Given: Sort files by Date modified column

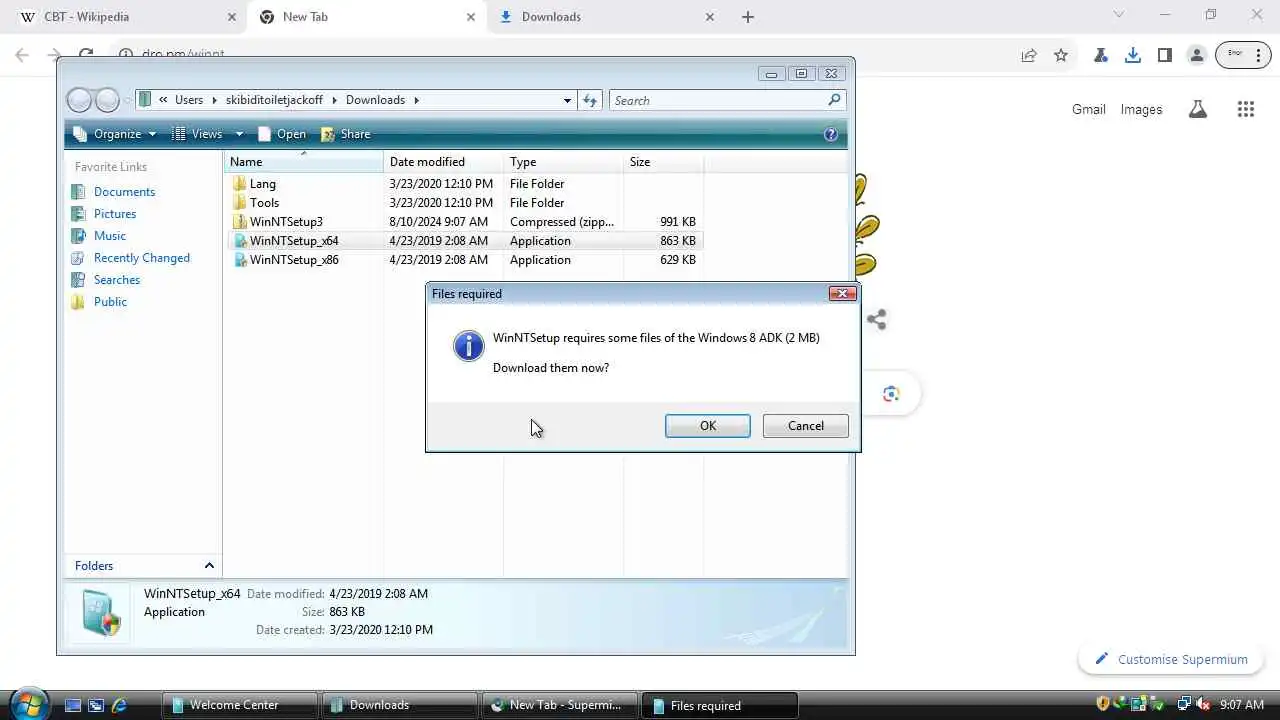Looking at the screenshot, I should pyautogui.click(x=443, y=162).
